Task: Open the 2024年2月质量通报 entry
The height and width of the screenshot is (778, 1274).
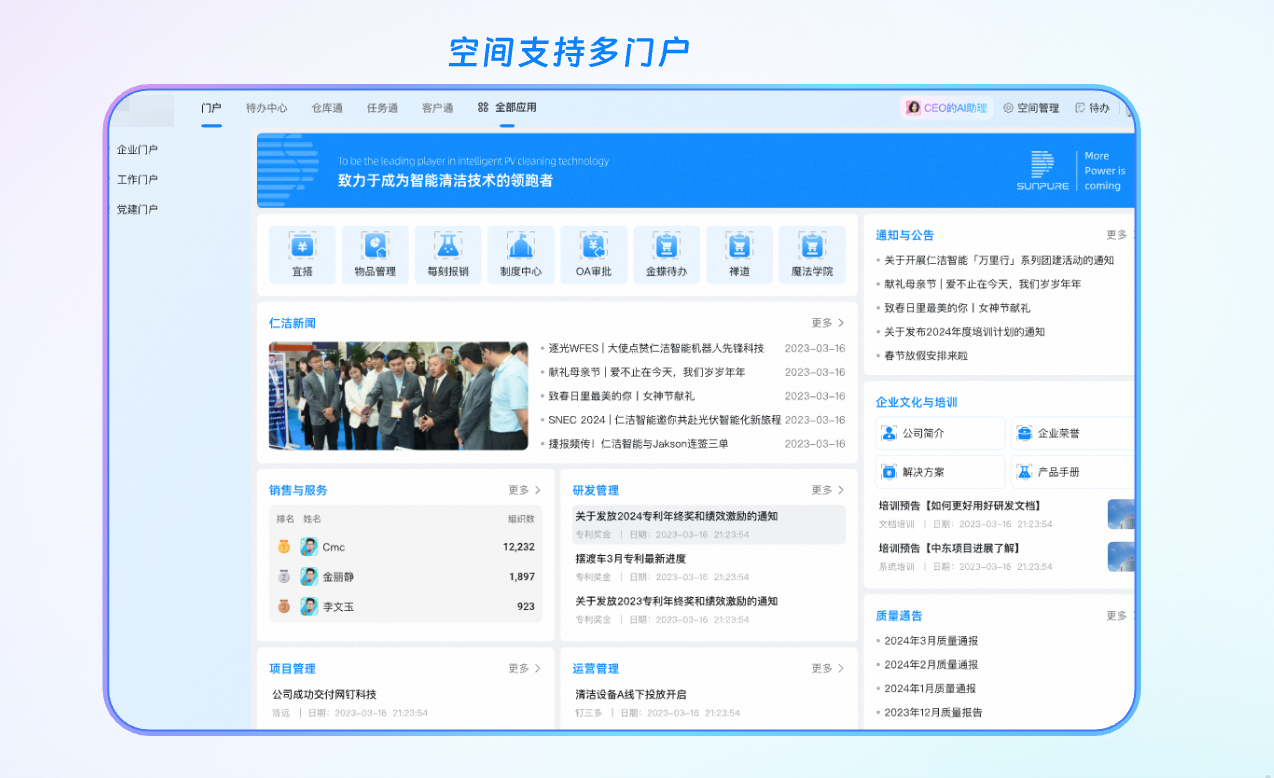Action: pos(931,665)
